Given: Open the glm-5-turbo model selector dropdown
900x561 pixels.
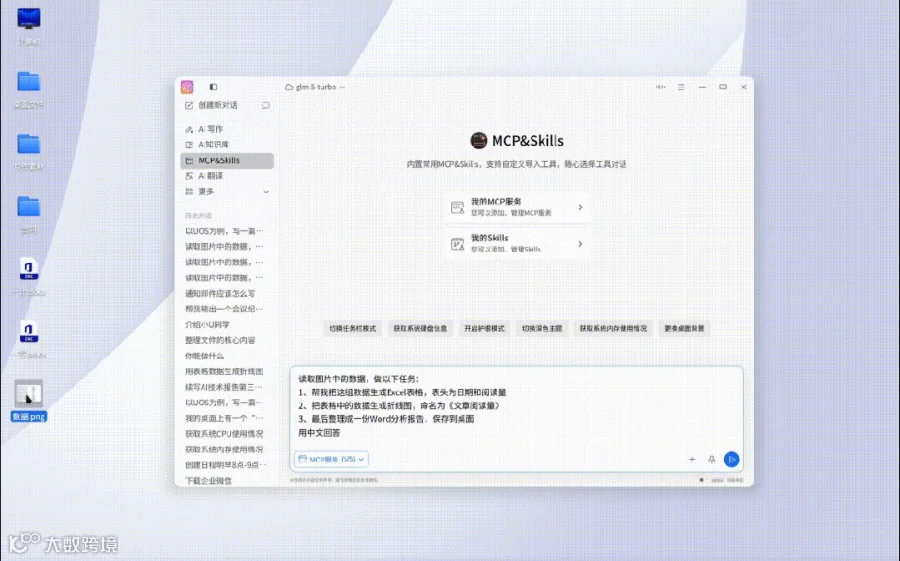Looking at the screenshot, I should click(x=316, y=87).
